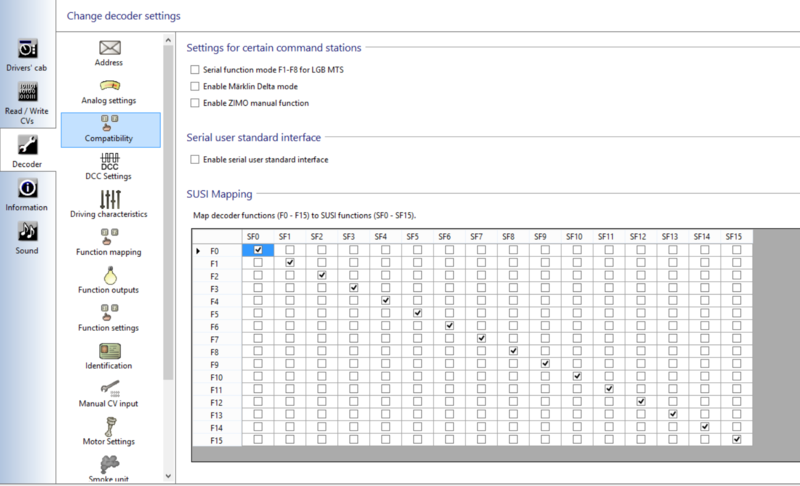
Task: Enable ZIMO manual function checkbox
Action: (x=194, y=103)
